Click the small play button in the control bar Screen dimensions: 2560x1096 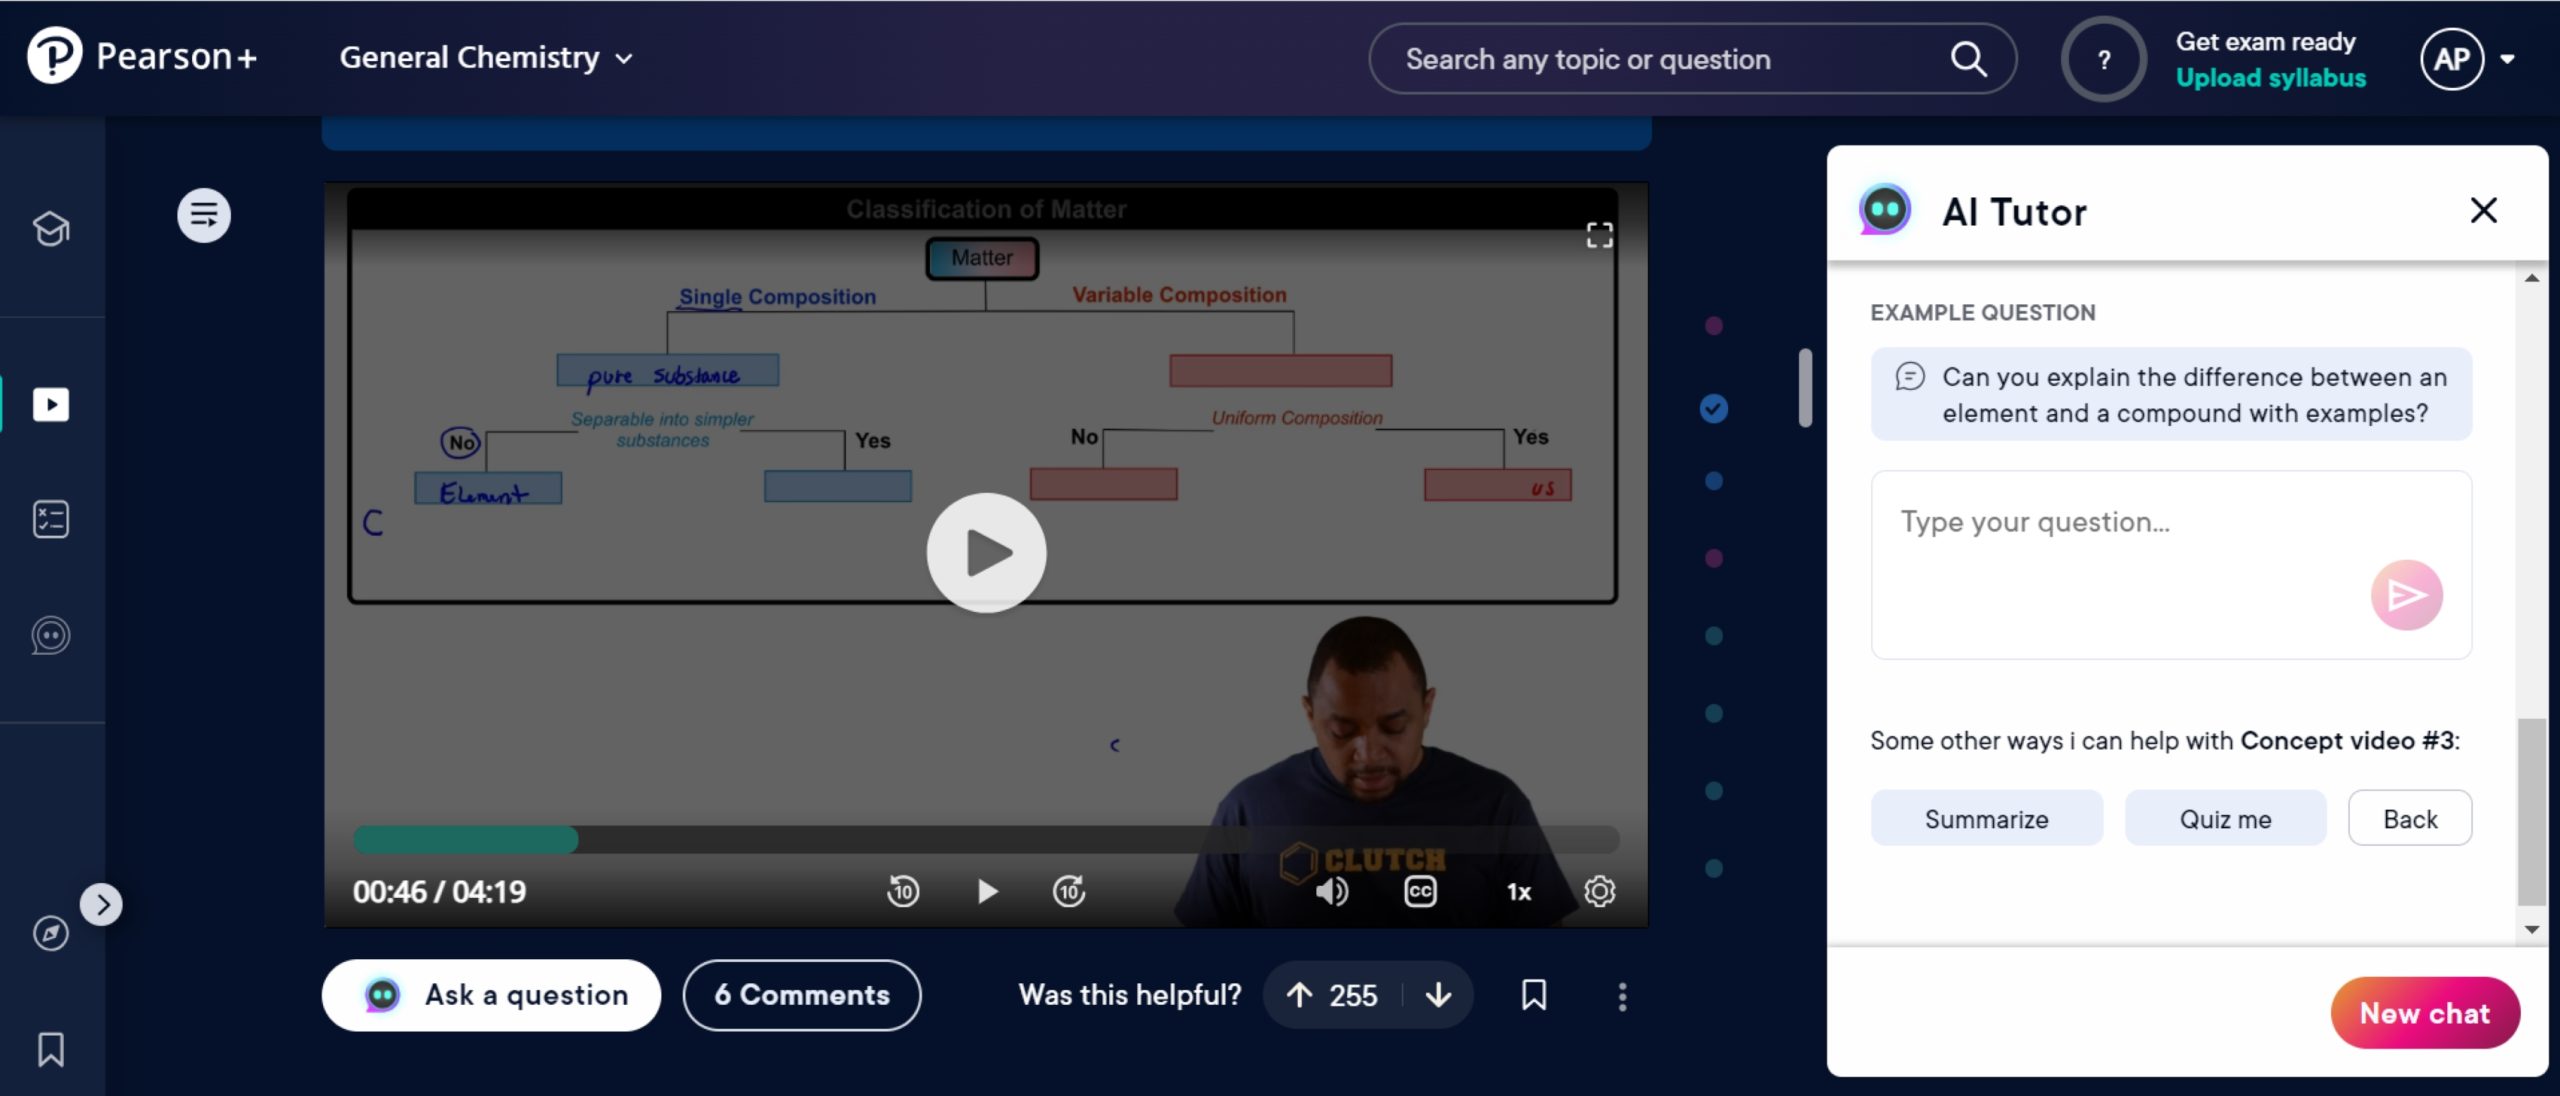(987, 890)
